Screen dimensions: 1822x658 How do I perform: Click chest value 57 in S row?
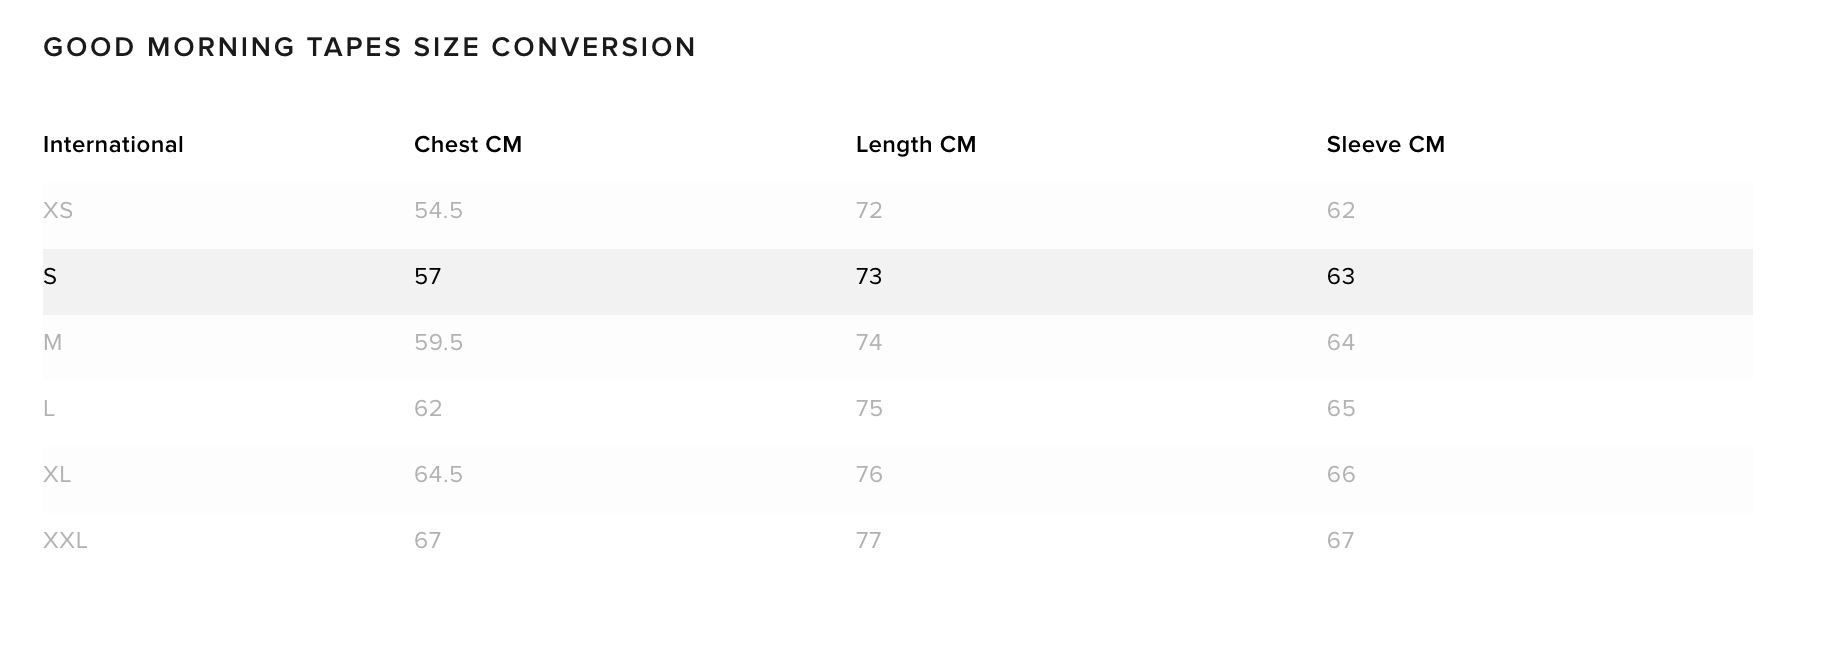(x=427, y=277)
